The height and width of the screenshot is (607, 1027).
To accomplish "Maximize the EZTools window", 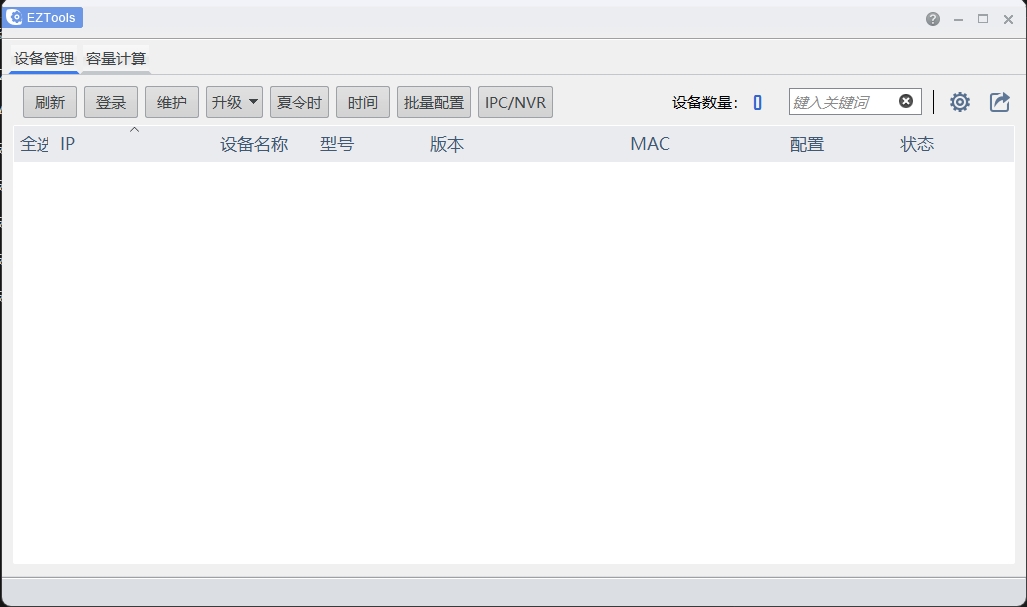I will 983,19.
